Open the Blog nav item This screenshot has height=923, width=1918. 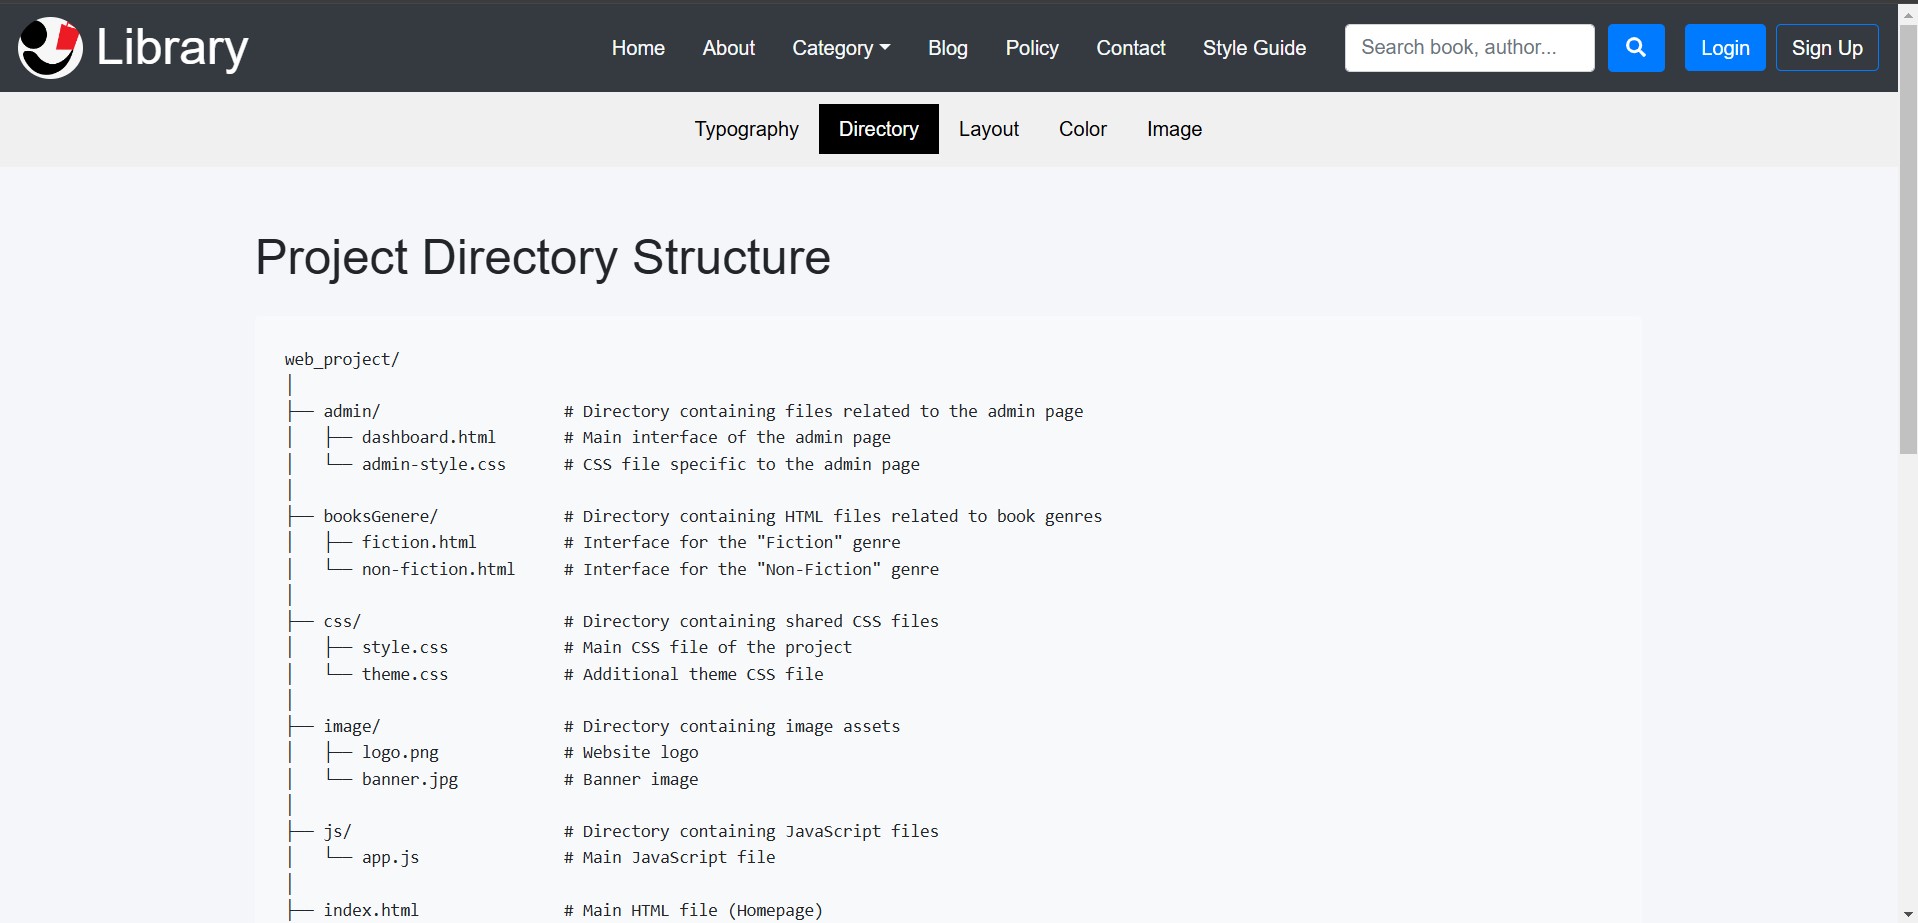click(x=947, y=48)
